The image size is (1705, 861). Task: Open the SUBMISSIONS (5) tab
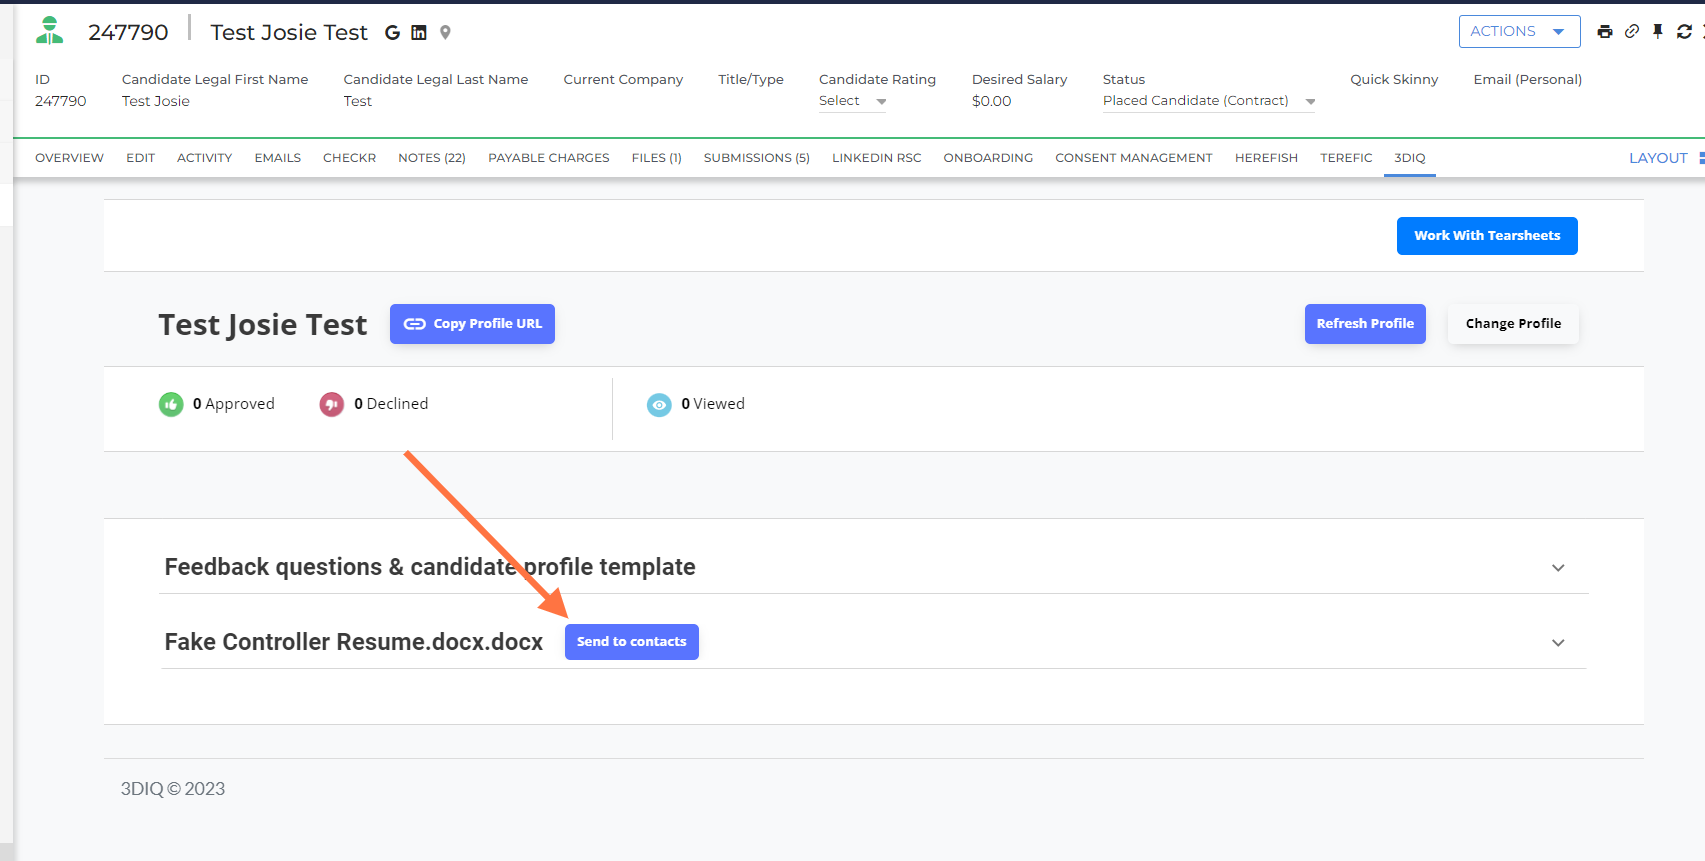point(756,158)
